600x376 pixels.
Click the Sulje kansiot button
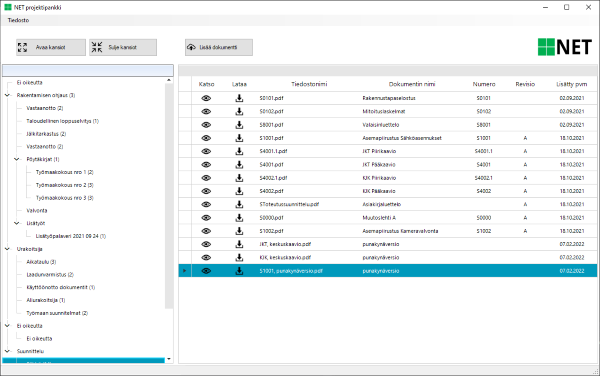pyautogui.click(x=123, y=47)
